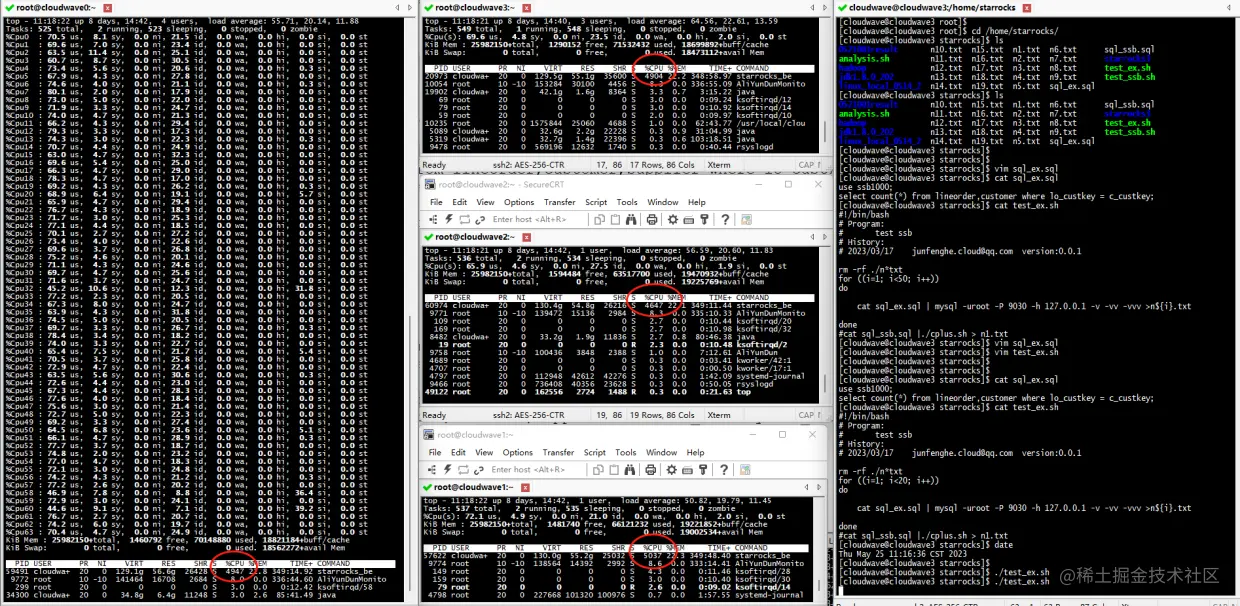Click tab scroll left arrow in cloudwave3 pane
The image size is (1240, 606).
point(812,7)
